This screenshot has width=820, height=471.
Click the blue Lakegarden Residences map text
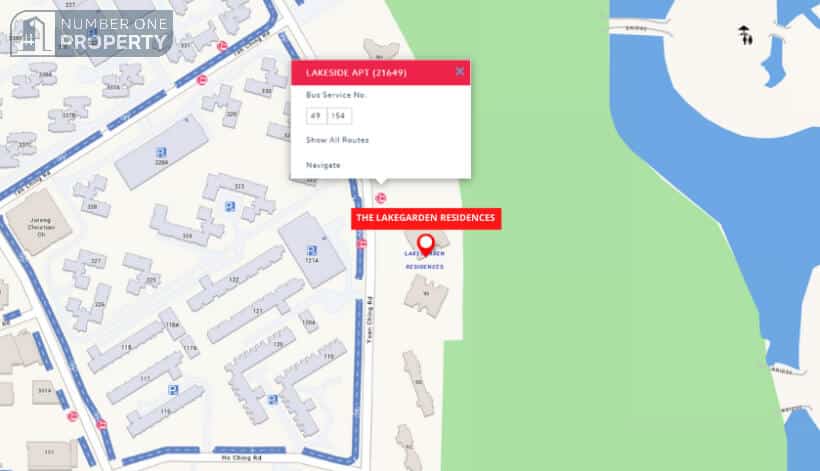pyautogui.click(x=425, y=260)
